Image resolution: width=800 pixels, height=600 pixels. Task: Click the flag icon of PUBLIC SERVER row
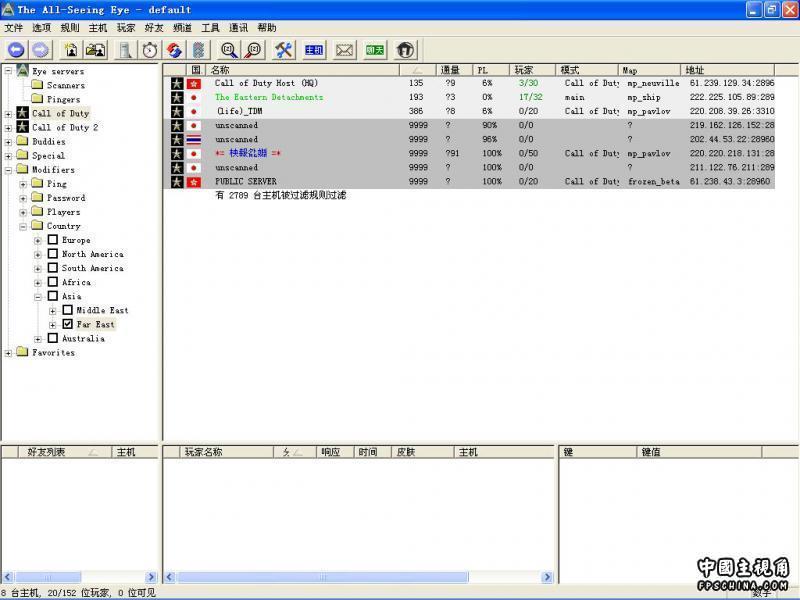(194, 182)
